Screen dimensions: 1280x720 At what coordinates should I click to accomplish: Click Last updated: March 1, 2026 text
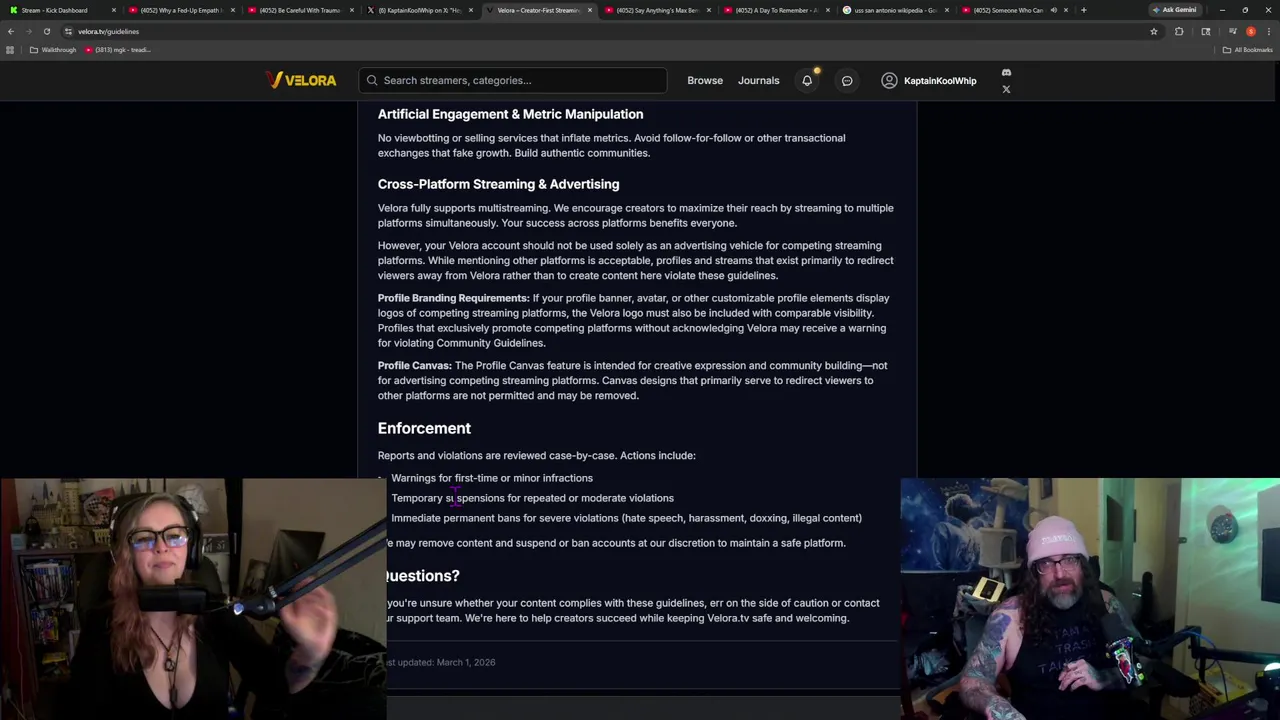pyautogui.click(x=441, y=662)
